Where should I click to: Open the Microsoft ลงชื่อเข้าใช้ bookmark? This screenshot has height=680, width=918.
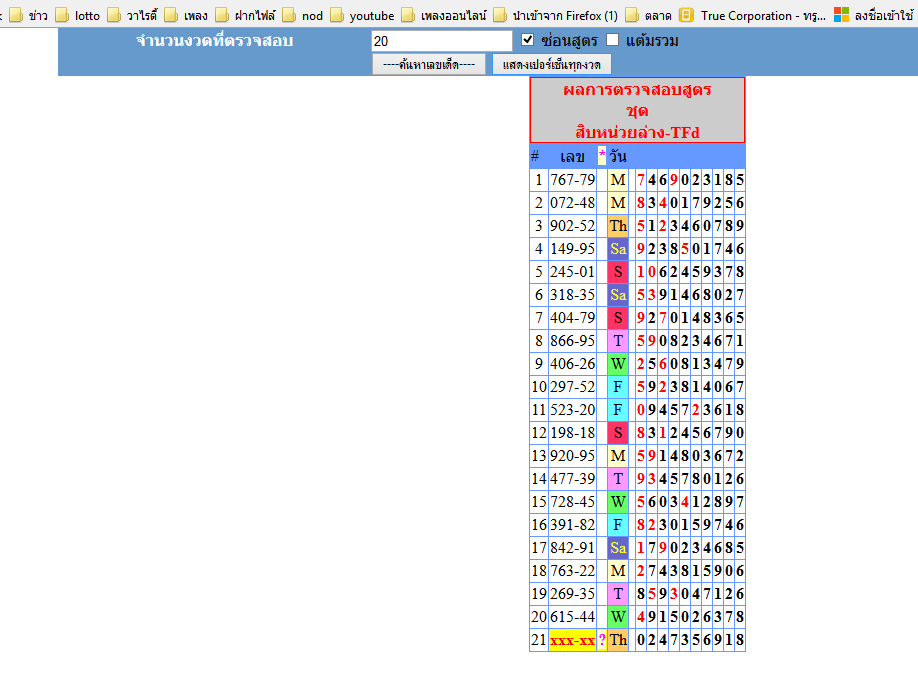point(874,15)
